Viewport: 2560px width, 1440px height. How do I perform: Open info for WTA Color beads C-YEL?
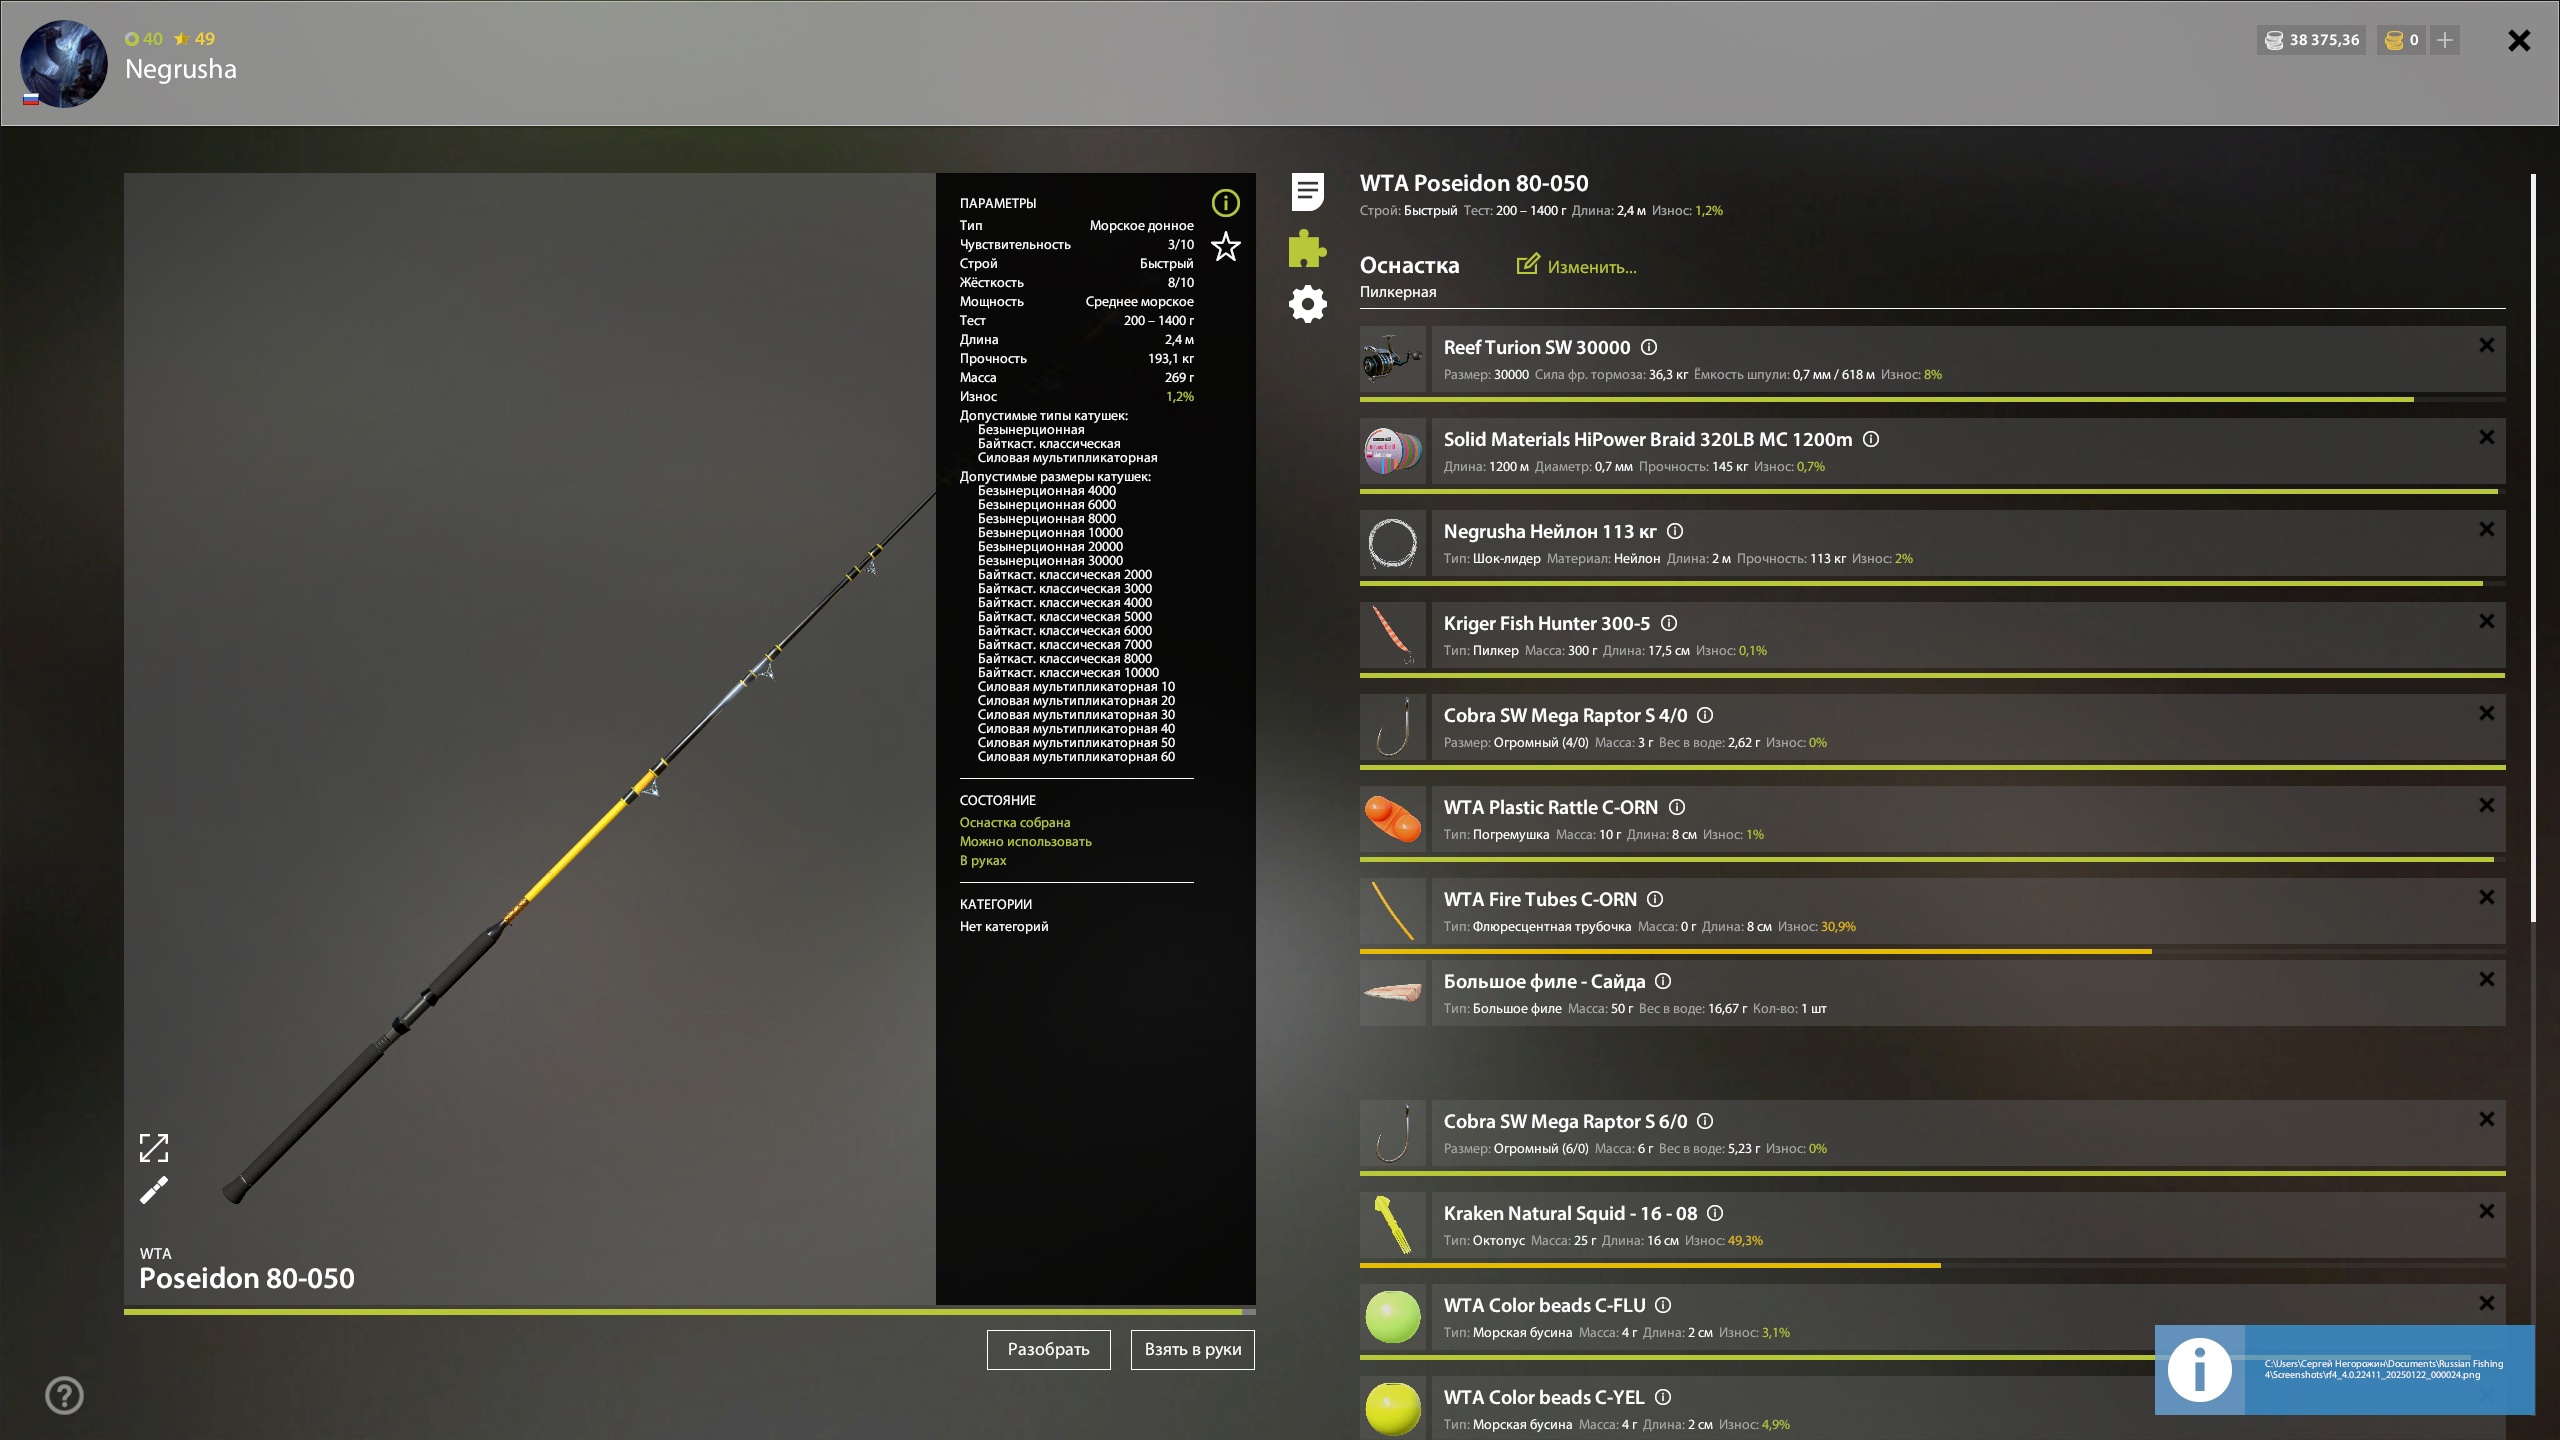pos(1663,1397)
